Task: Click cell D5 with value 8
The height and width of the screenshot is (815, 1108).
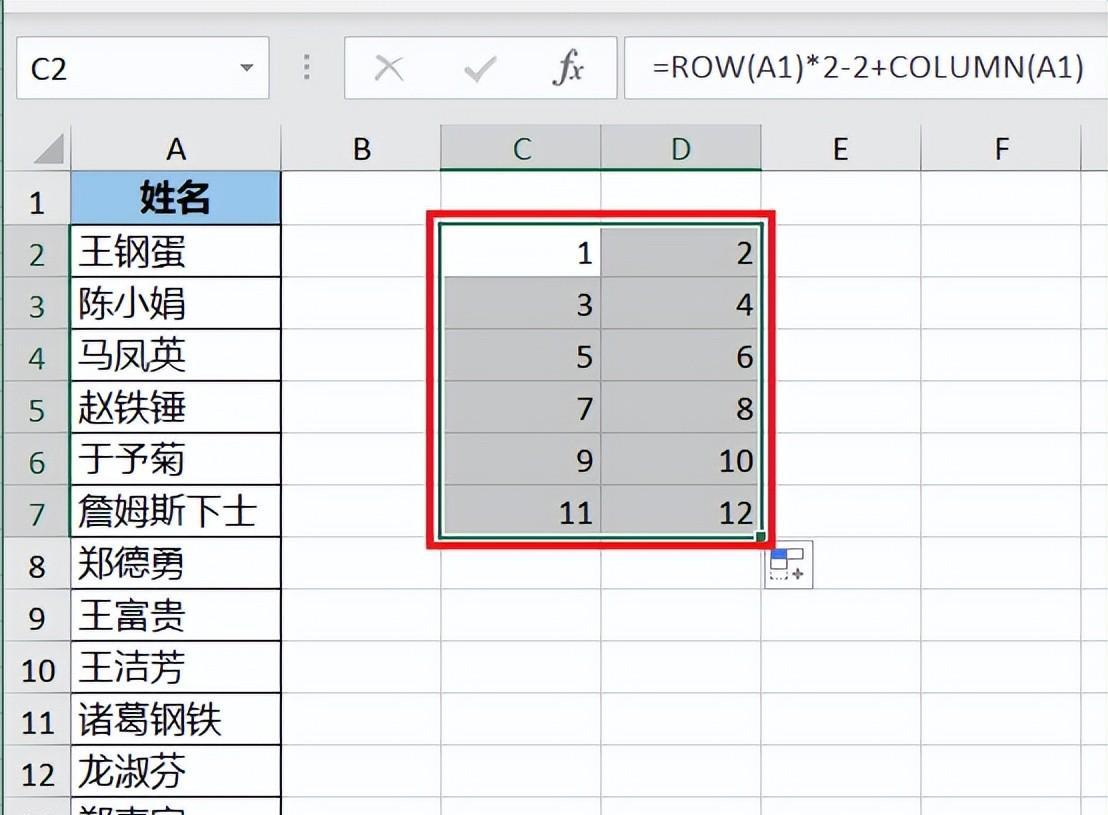Action: pos(681,408)
